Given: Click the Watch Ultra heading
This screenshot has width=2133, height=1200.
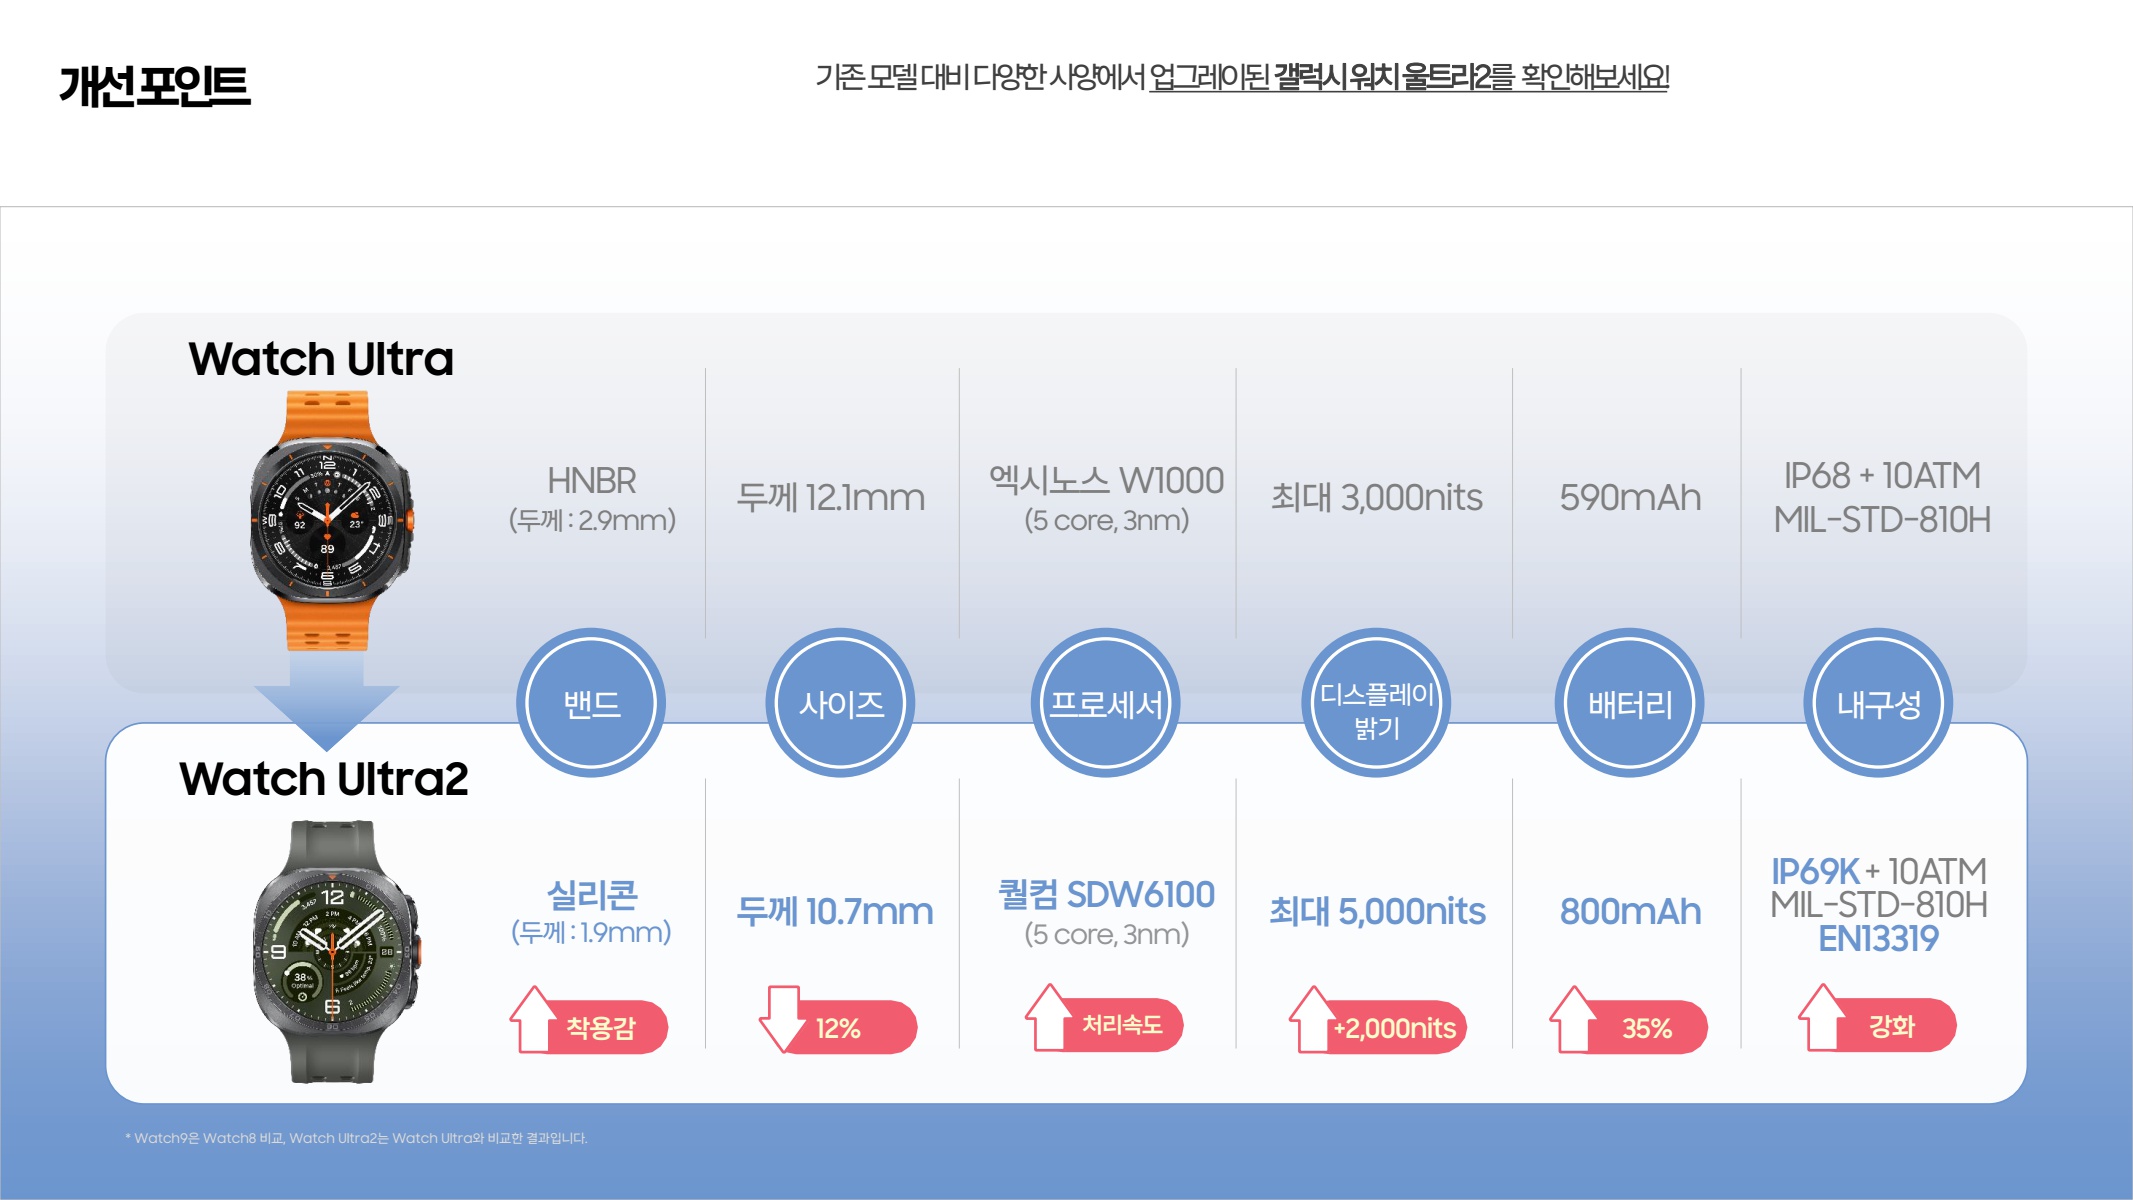Looking at the screenshot, I should 321,359.
